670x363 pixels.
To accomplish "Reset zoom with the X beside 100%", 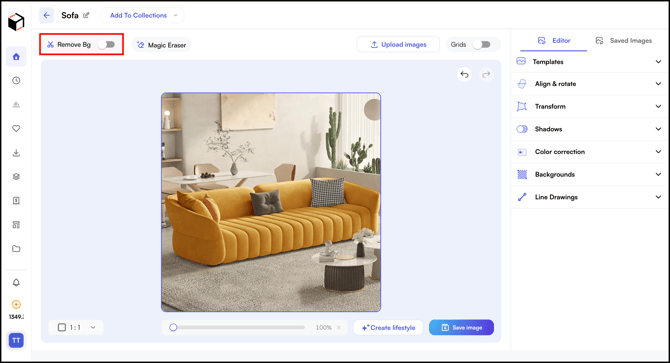I will pos(338,328).
